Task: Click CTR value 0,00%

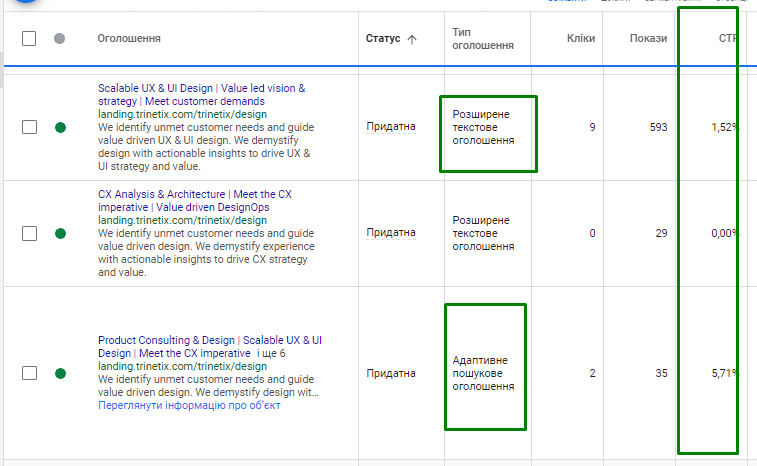Action: 725,233
